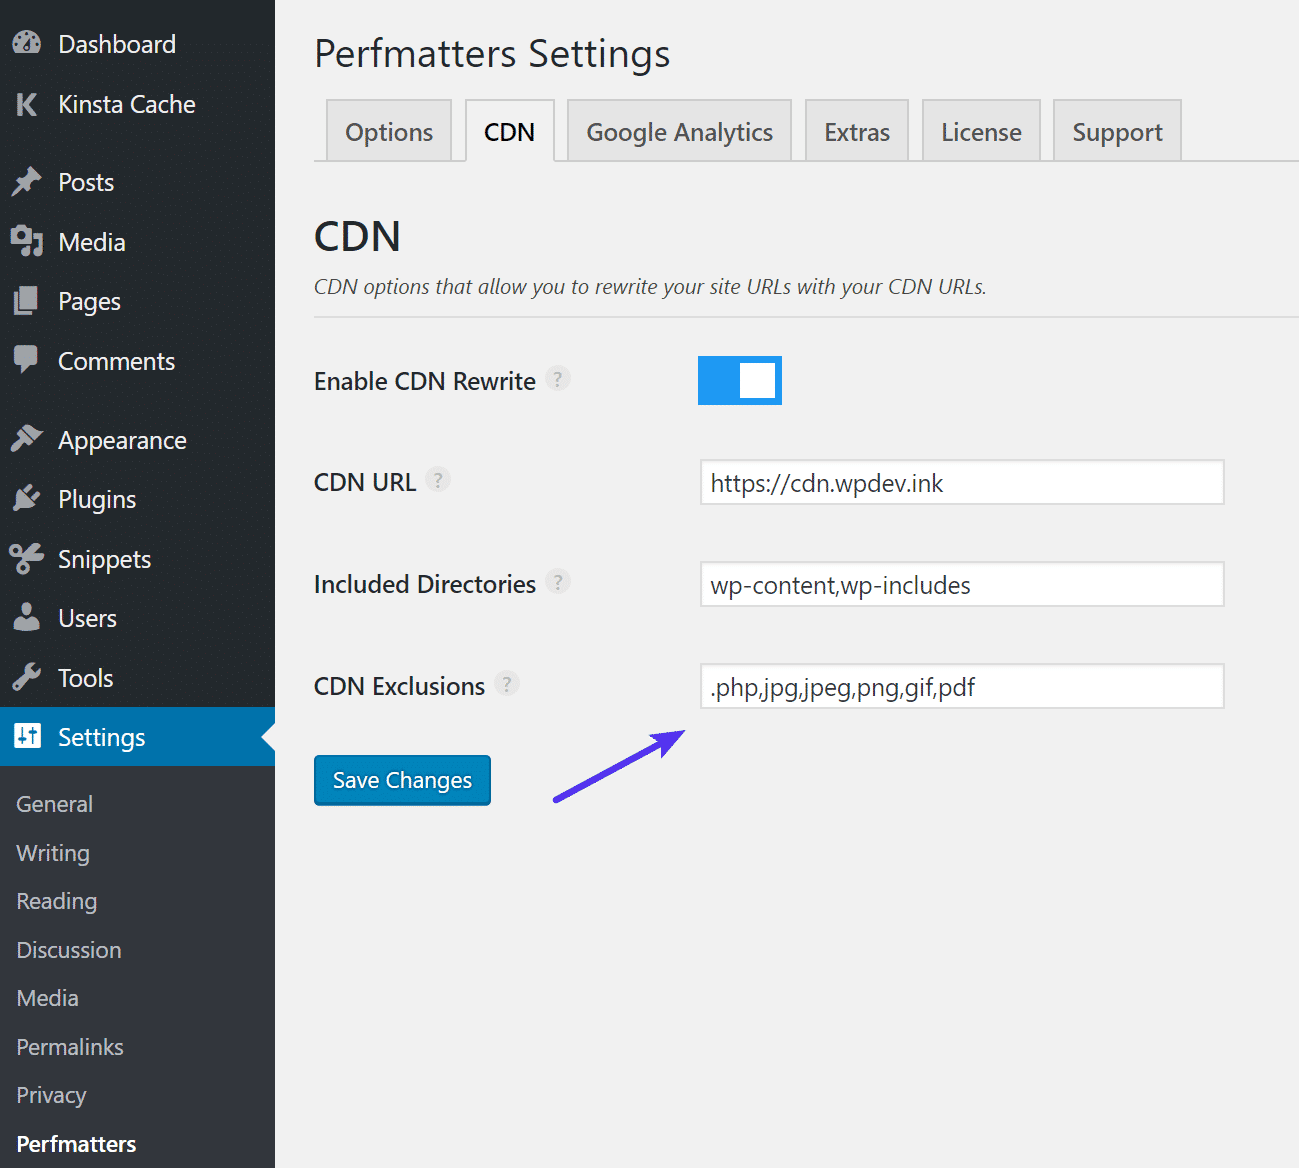
Task: Open the Settings sliders icon
Action: click(26, 737)
